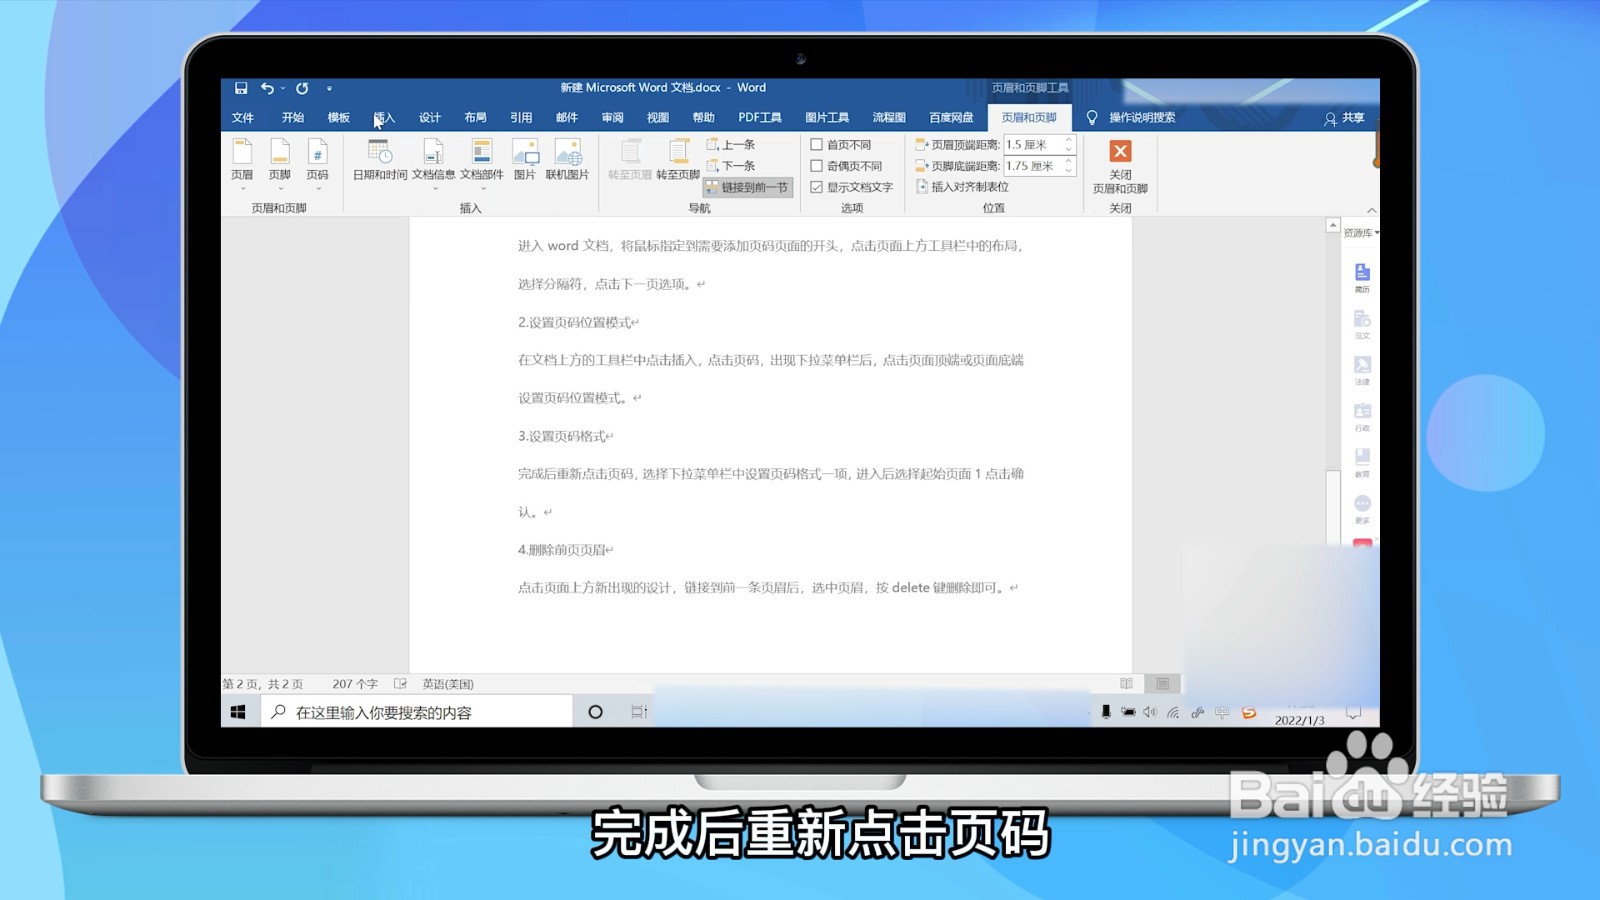Open Task View on the taskbar
Image resolution: width=1600 pixels, height=900 pixels.
tap(639, 712)
